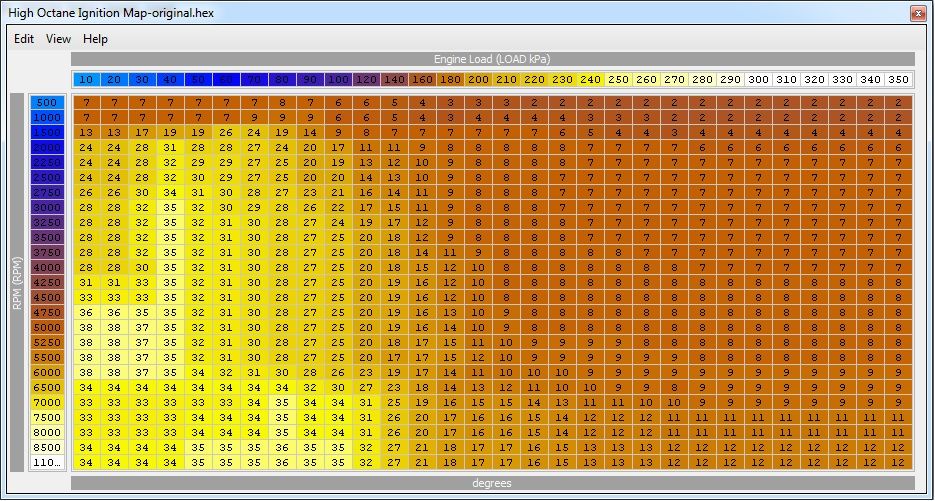The width and height of the screenshot is (935, 501).
Task: Open the Help menu
Action: [x=96, y=39]
